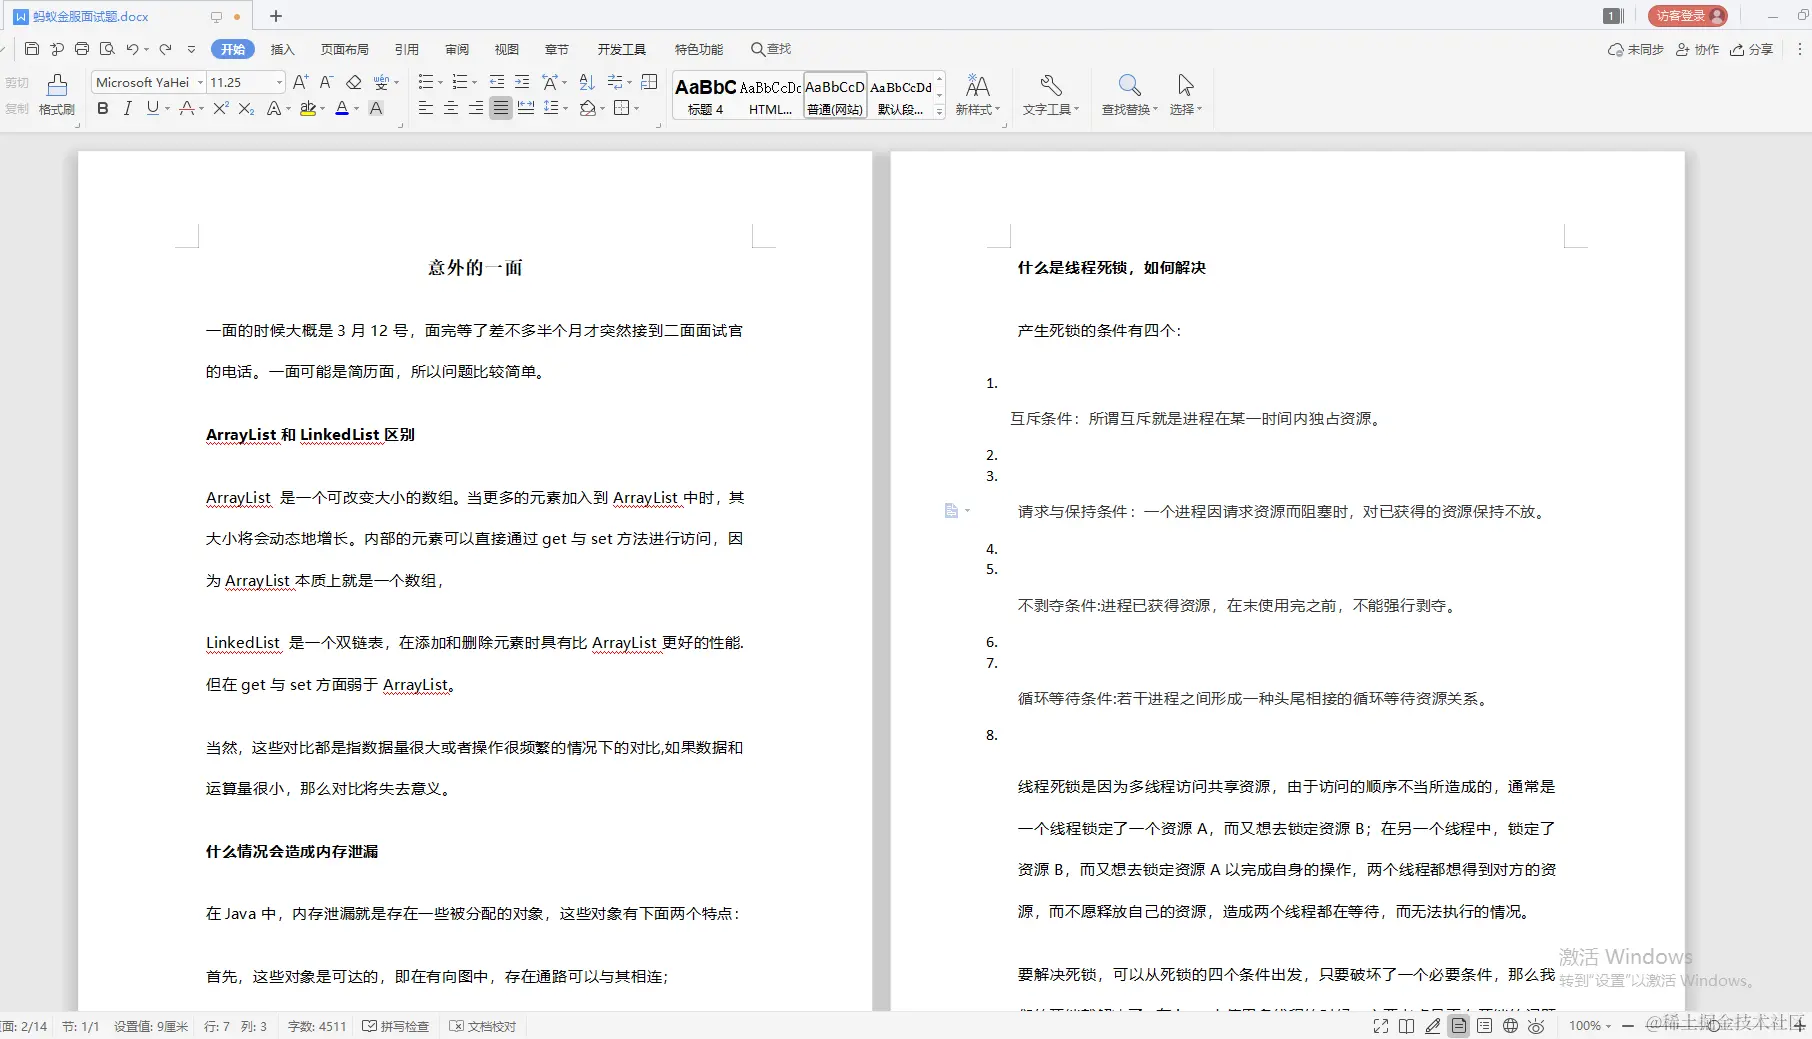Select the HTML(网站) style in the style gallery
The image size is (1812, 1039).
[x=770, y=95]
